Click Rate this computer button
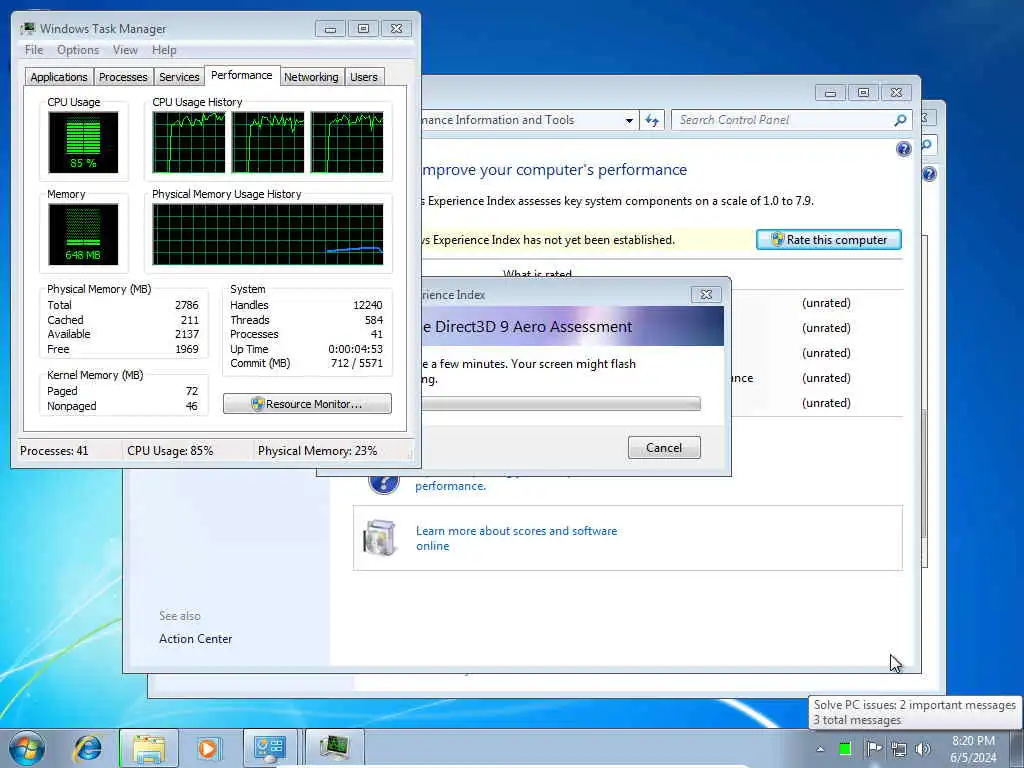Image resolution: width=1024 pixels, height=768 pixels. tap(829, 240)
